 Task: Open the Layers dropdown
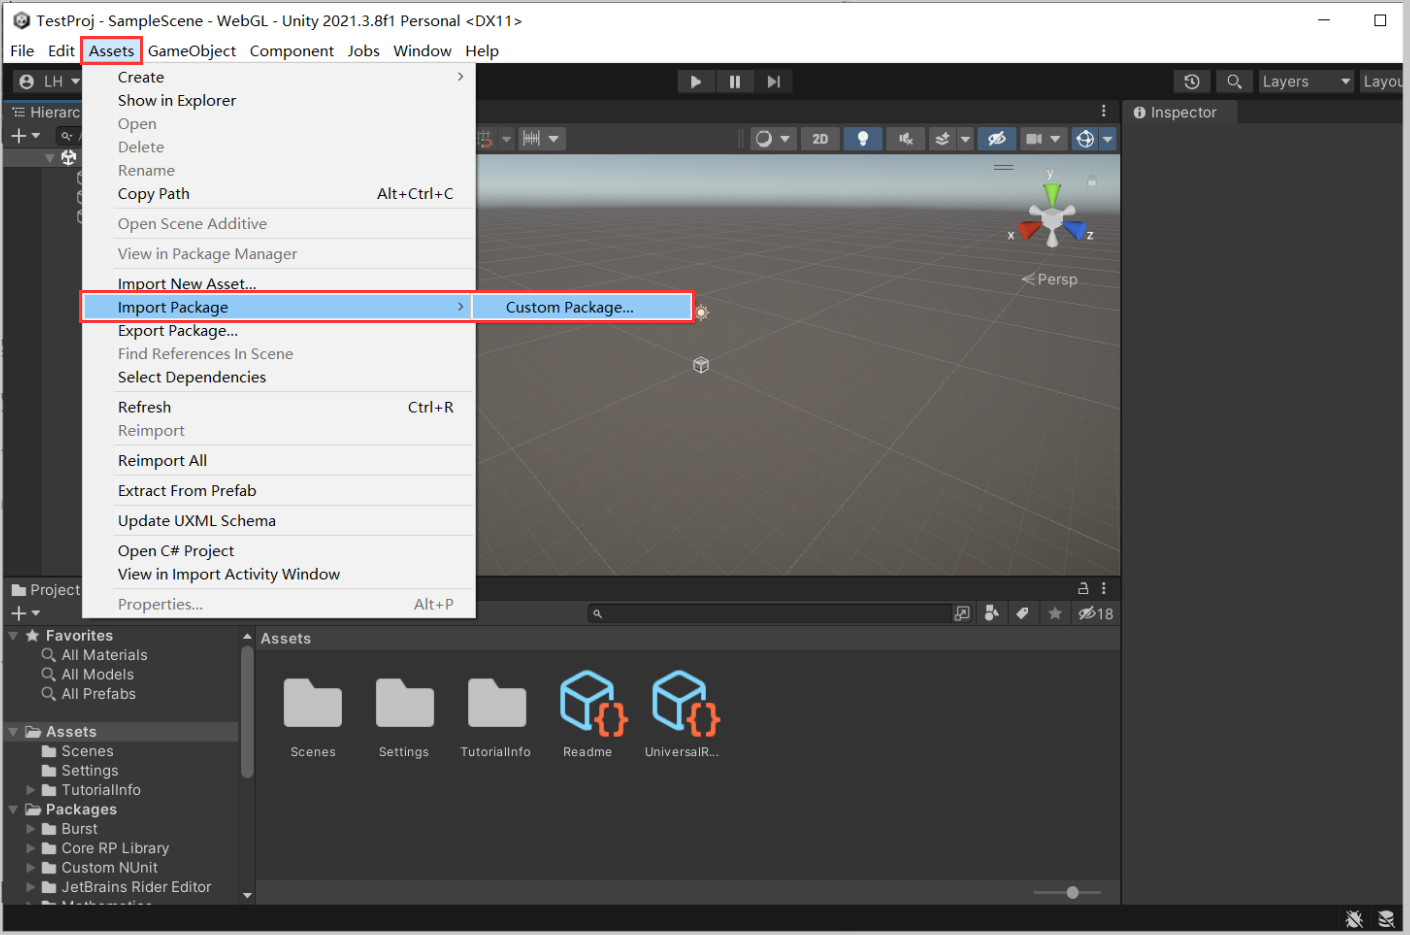click(1306, 82)
